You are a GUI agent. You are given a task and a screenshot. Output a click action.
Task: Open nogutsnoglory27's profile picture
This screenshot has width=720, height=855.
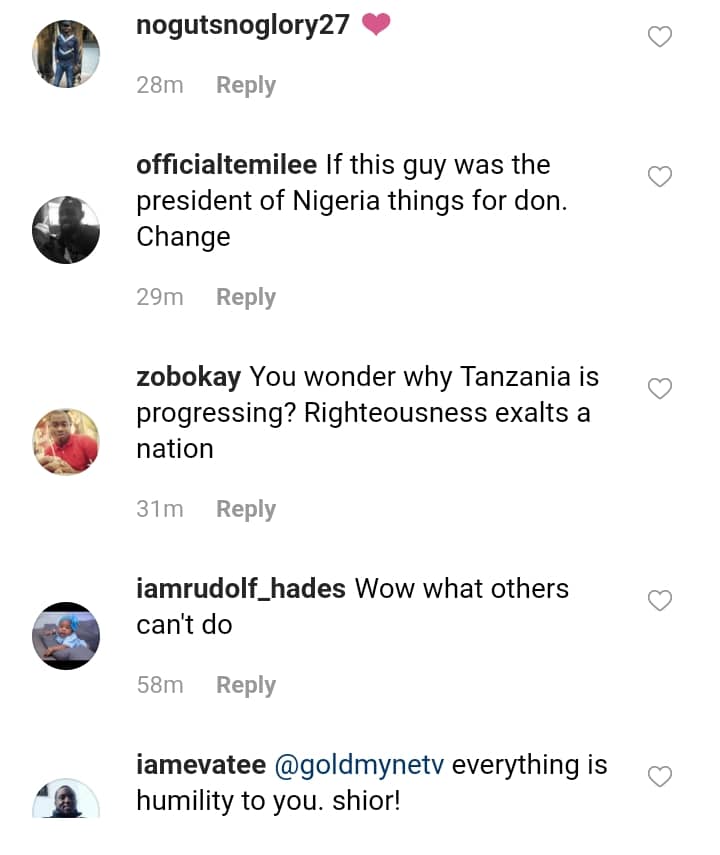[66, 54]
